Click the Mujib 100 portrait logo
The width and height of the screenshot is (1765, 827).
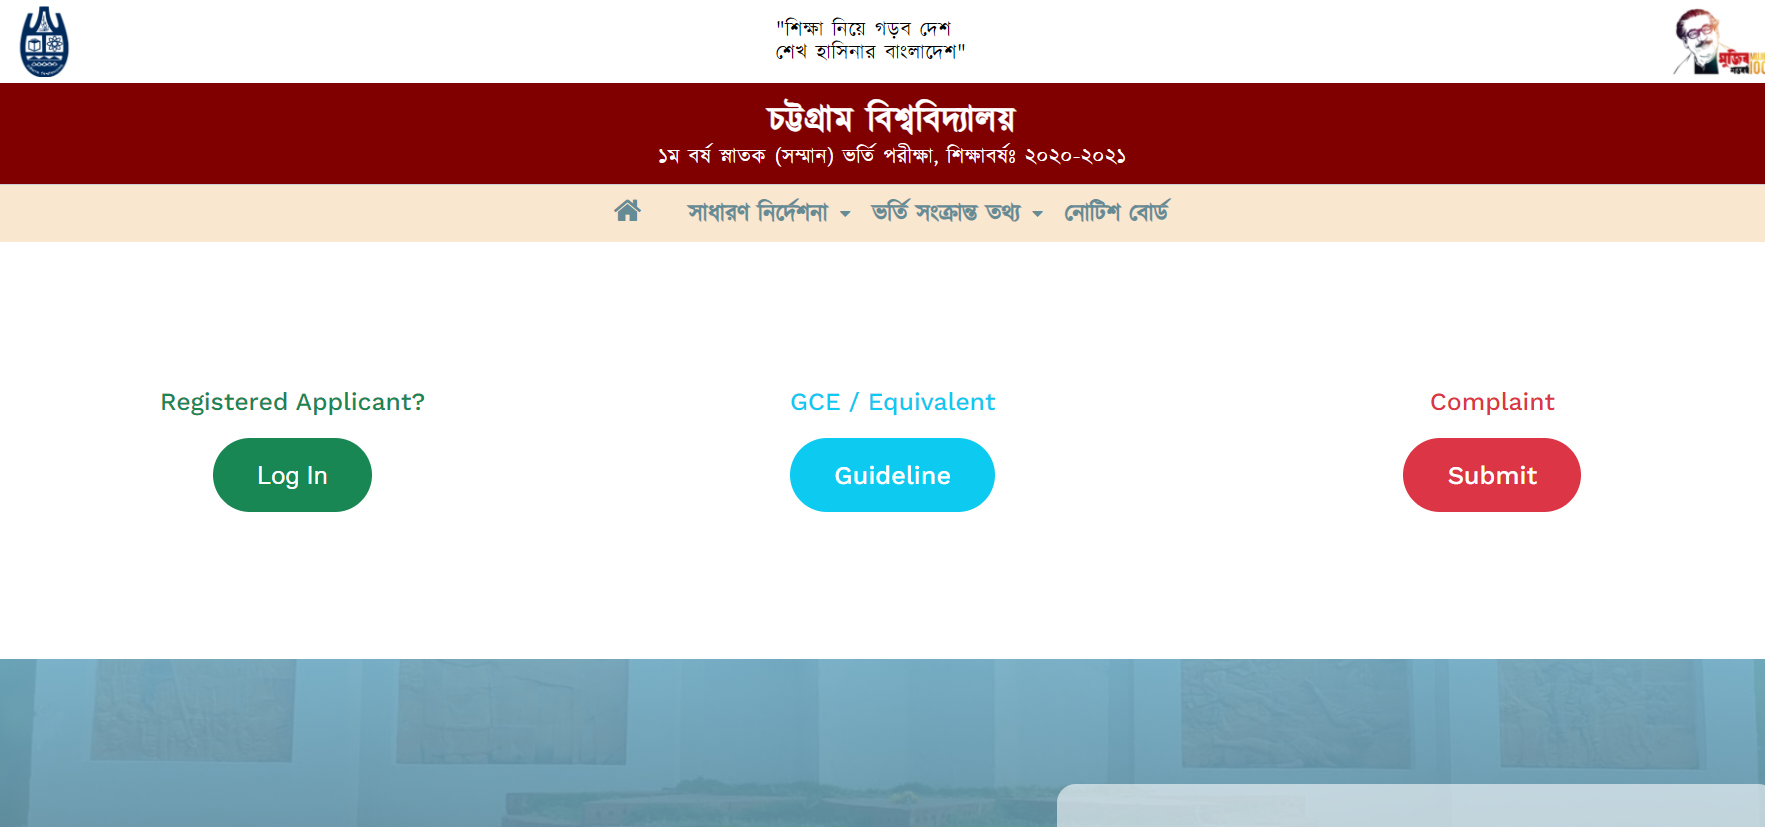1718,42
